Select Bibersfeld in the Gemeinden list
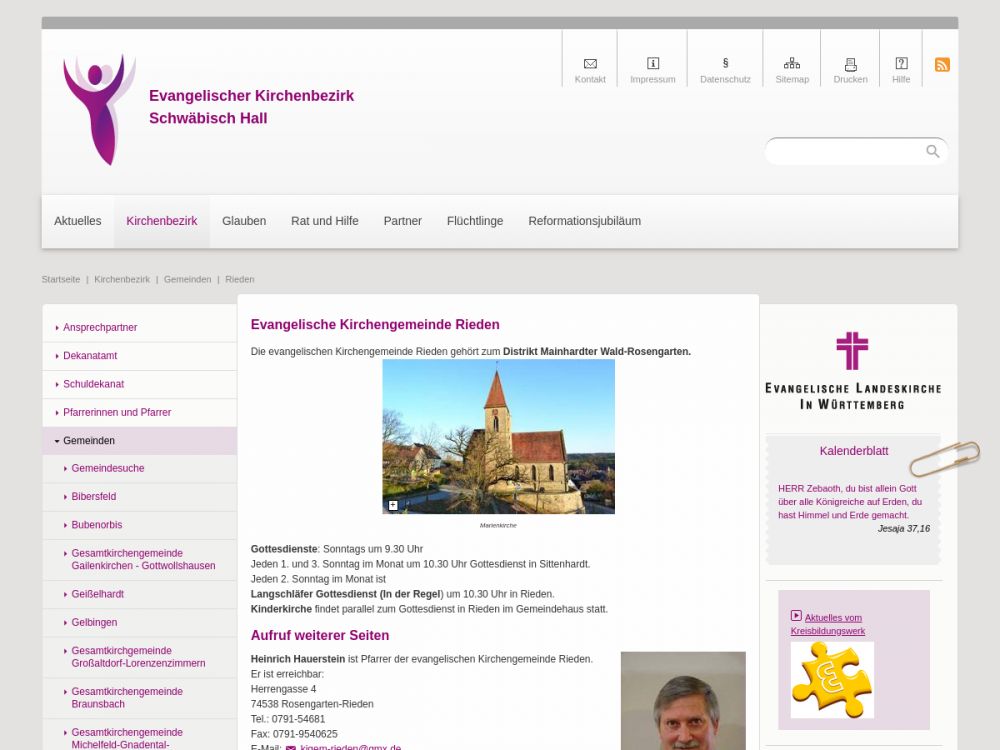 coord(94,497)
